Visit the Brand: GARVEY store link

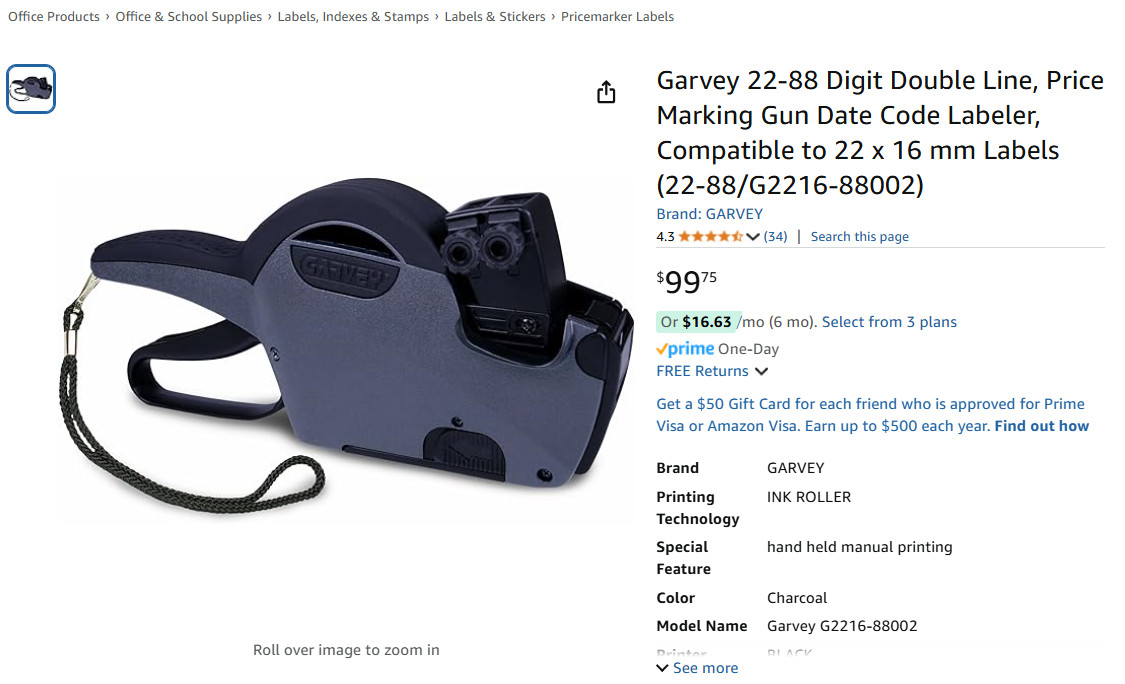pyautogui.click(x=710, y=214)
